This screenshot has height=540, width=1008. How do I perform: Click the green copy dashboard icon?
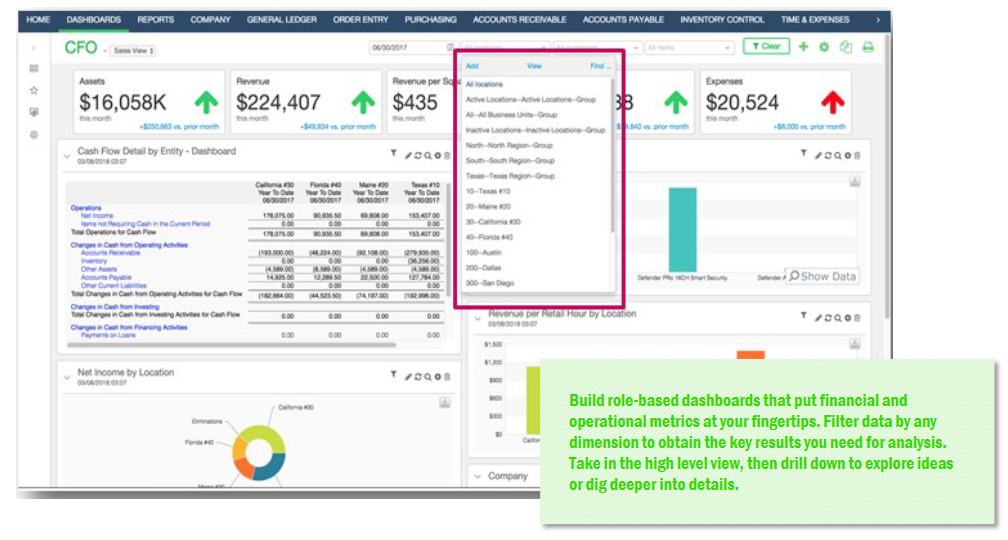pyautogui.click(x=846, y=47)
